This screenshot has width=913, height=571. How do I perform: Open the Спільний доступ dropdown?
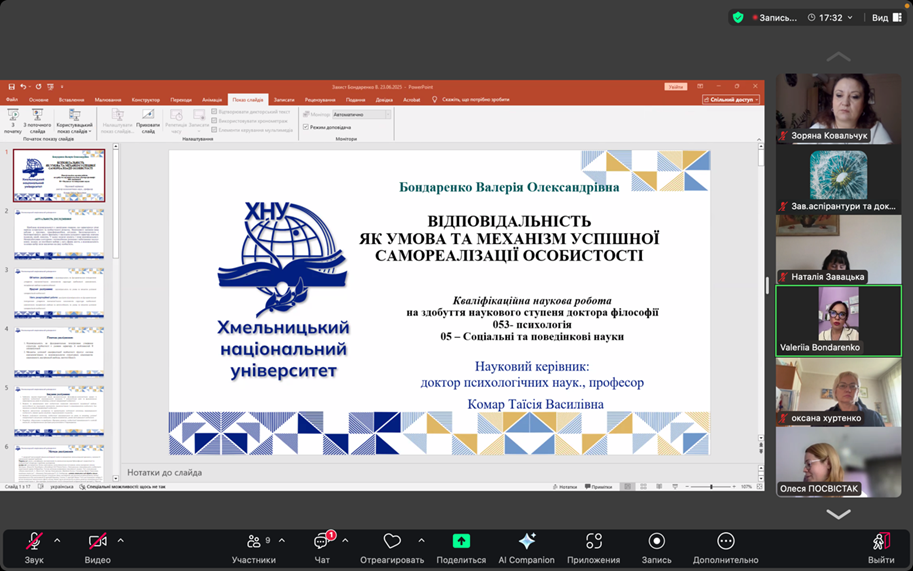click(731, 100)
